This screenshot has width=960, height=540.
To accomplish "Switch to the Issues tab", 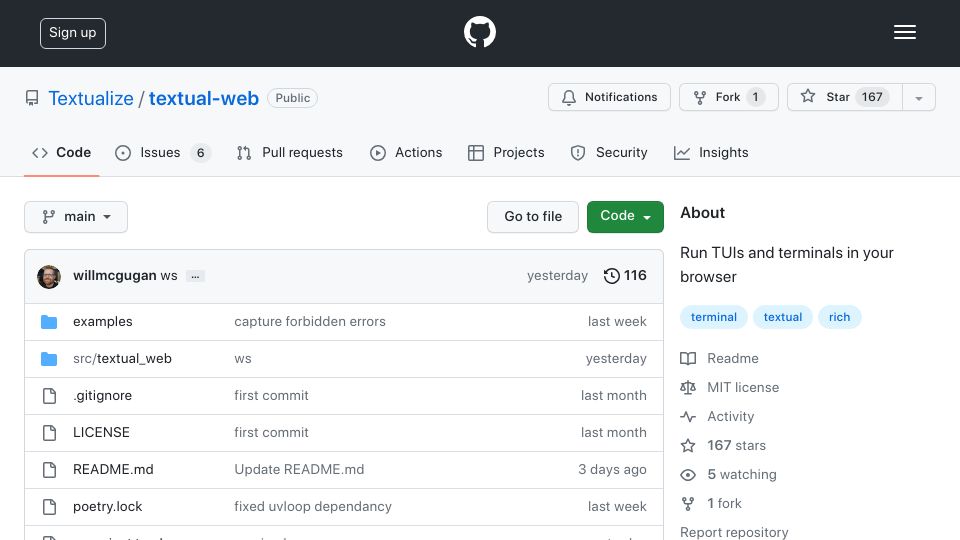I will click(163, 152).
